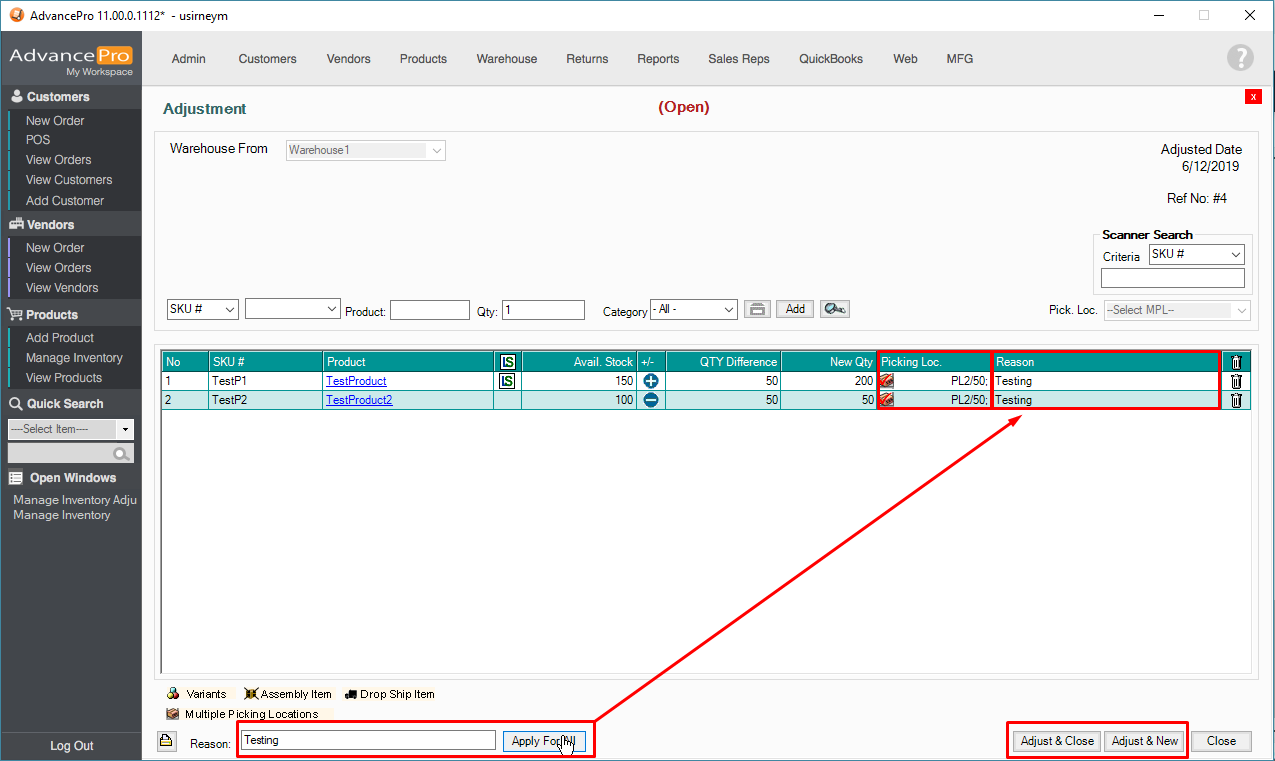
Task: Open the Warehouse menu
Action: [506, 59]
